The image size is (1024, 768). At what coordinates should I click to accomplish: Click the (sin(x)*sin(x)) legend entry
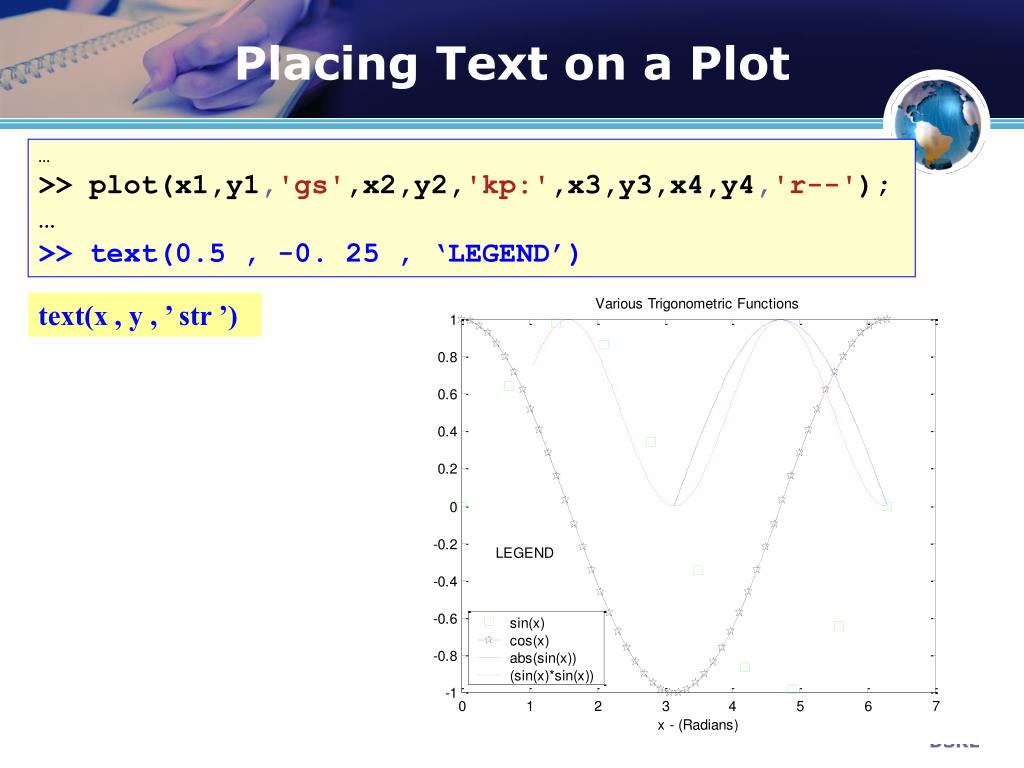[x=552, y=676]
